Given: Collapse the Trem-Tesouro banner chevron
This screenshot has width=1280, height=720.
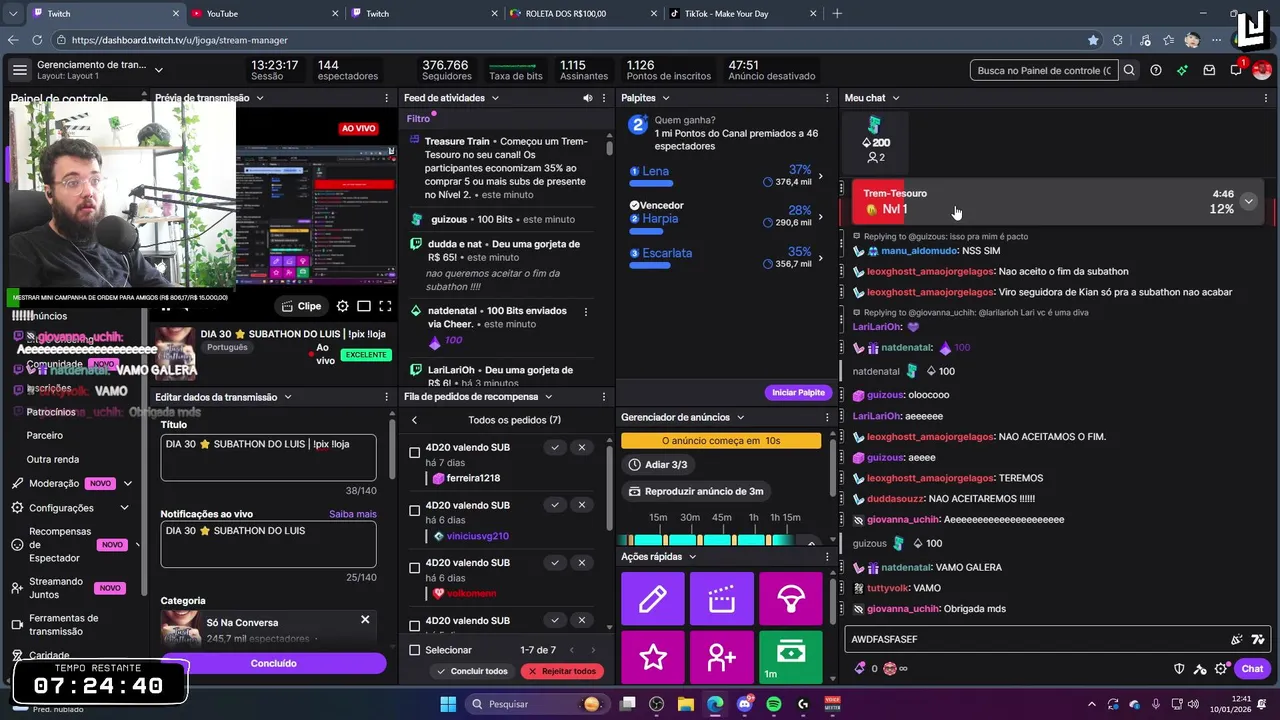Looking at the screenshot, I should tap(1248, 201).
